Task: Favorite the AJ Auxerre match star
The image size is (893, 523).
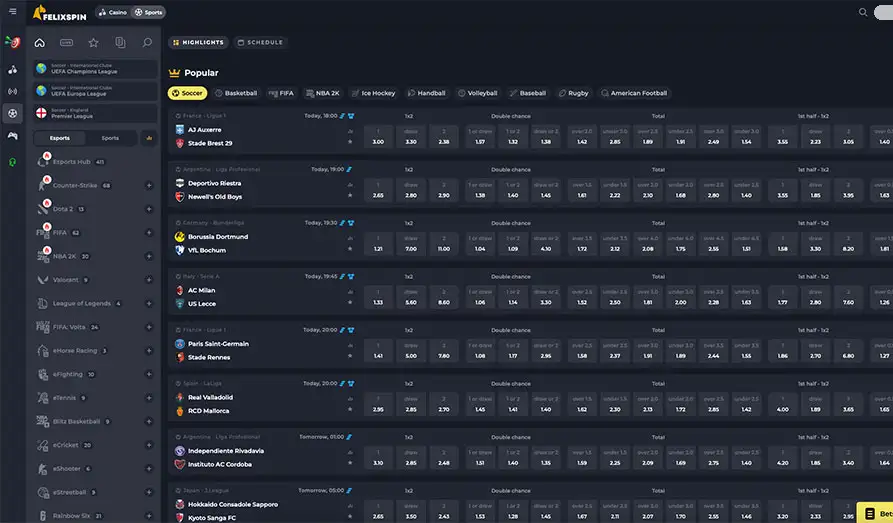Action: coord(350,142)
